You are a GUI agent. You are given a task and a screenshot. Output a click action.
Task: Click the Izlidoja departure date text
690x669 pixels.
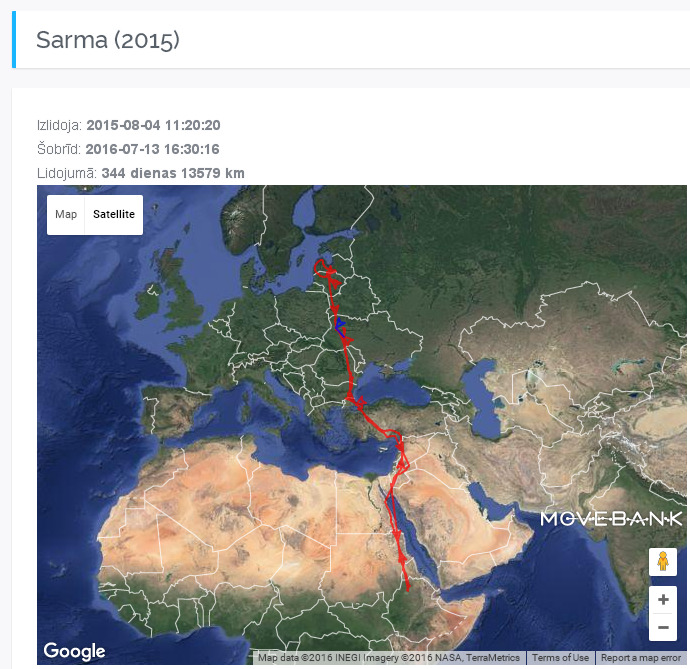click(153, 125)
